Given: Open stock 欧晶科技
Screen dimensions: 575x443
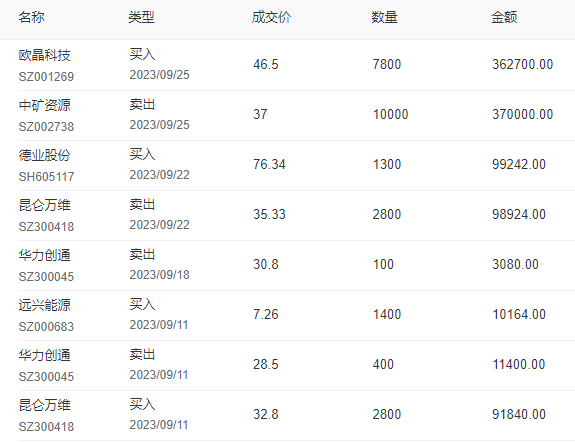Looking at the screenshot, I should click(44, 55).
